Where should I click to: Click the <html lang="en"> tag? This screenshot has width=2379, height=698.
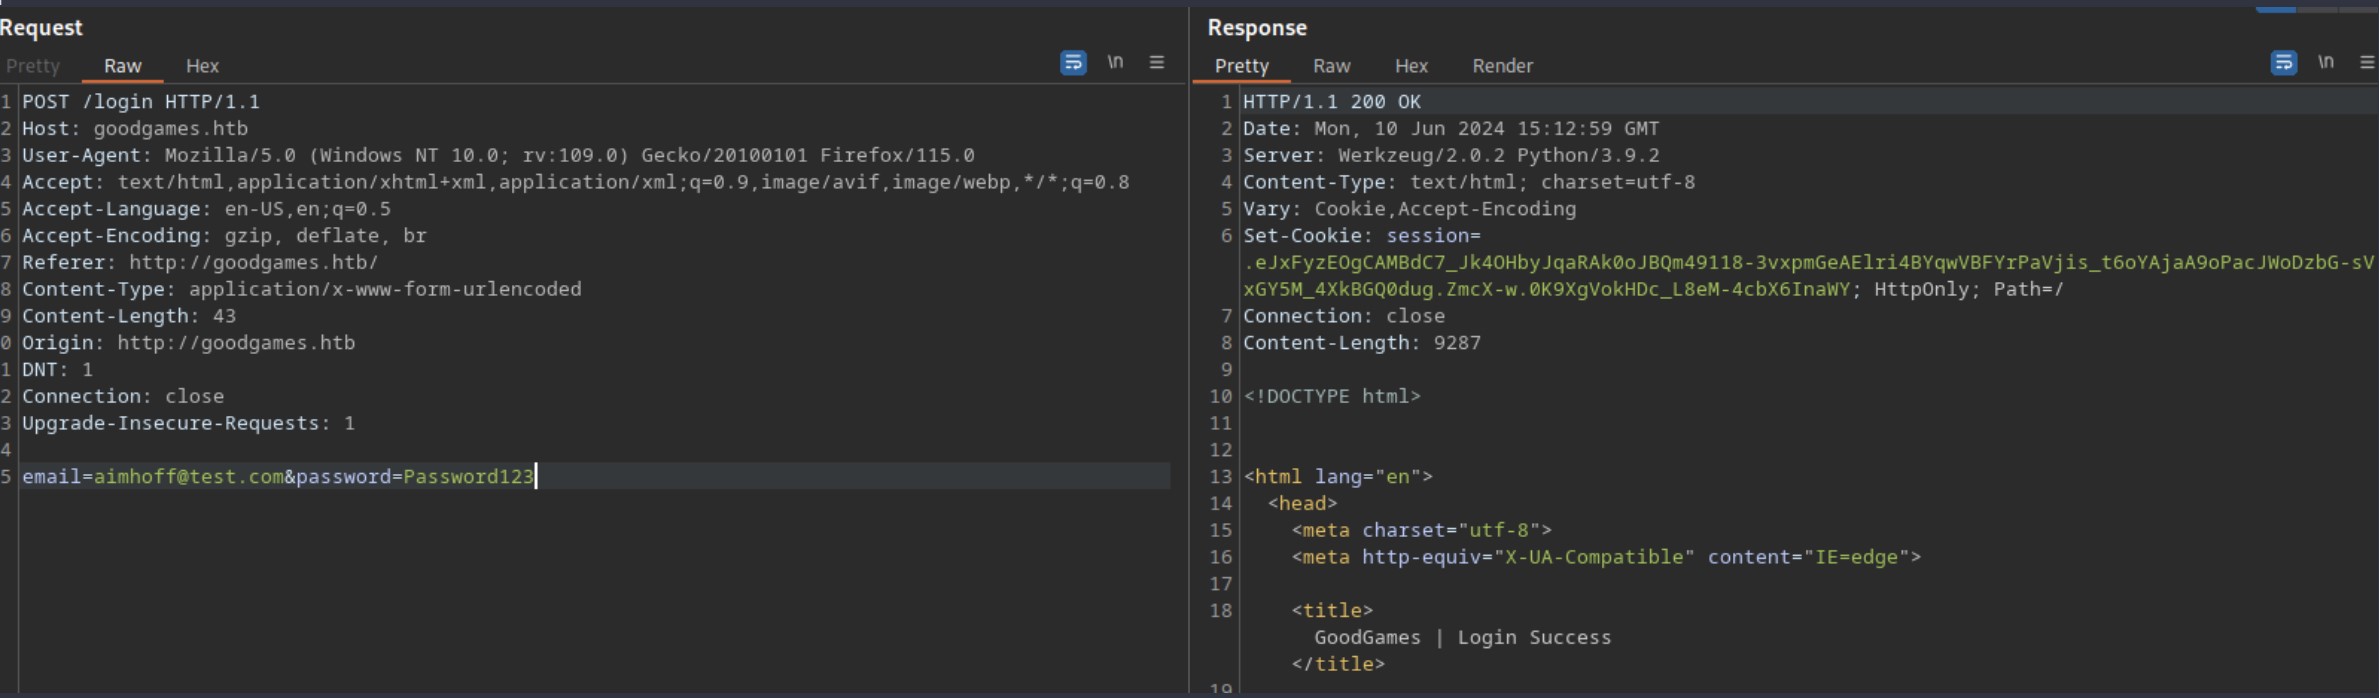click(1338, 477)
